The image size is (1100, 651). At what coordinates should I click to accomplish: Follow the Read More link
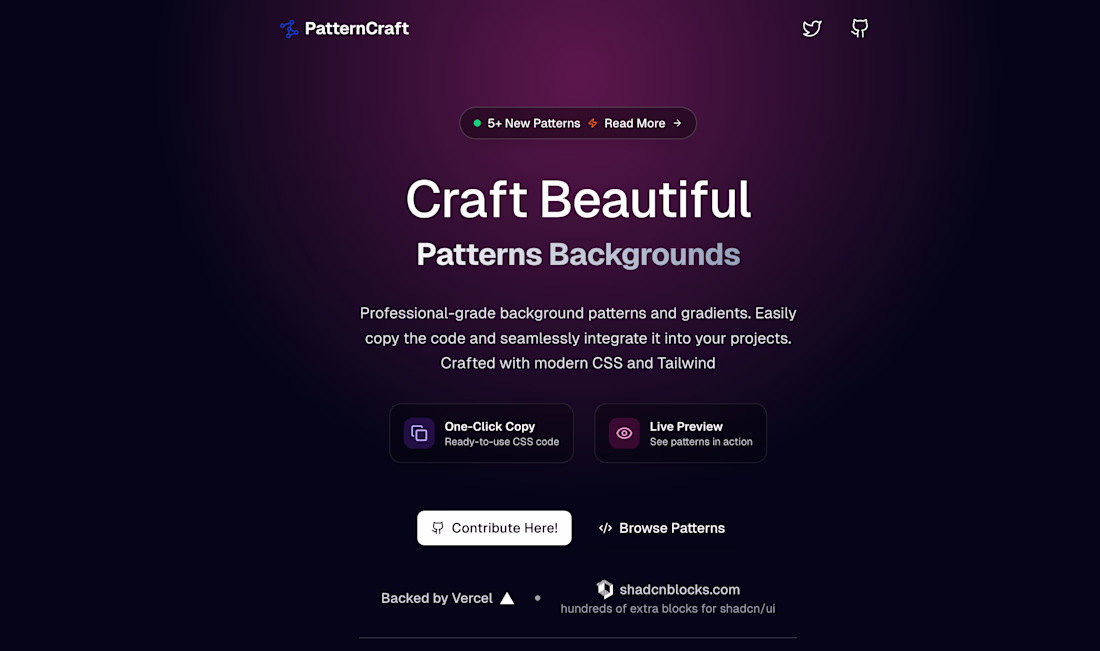click(634, 123)
